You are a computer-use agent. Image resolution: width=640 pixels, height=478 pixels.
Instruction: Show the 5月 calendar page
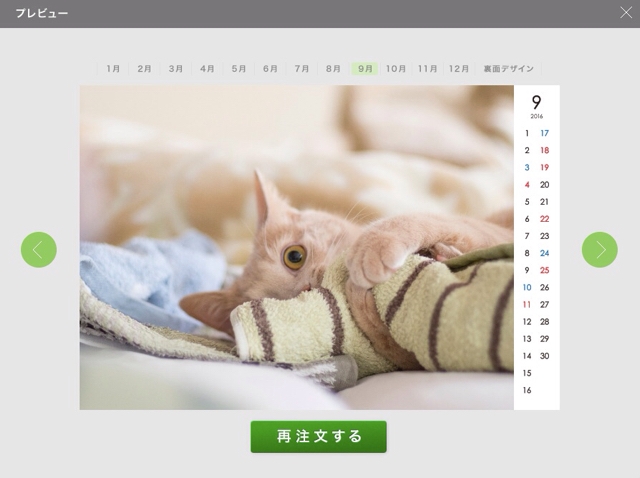coord(239,69)
